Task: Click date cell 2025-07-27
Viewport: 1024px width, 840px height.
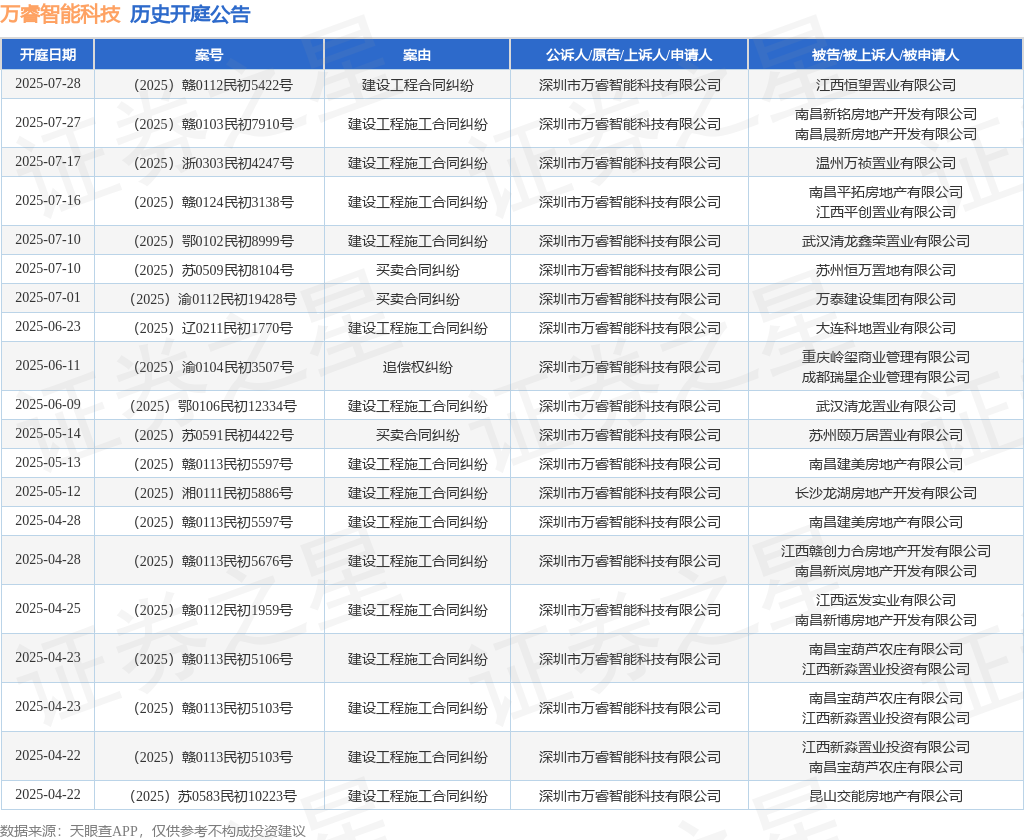Action: [48, 123]
